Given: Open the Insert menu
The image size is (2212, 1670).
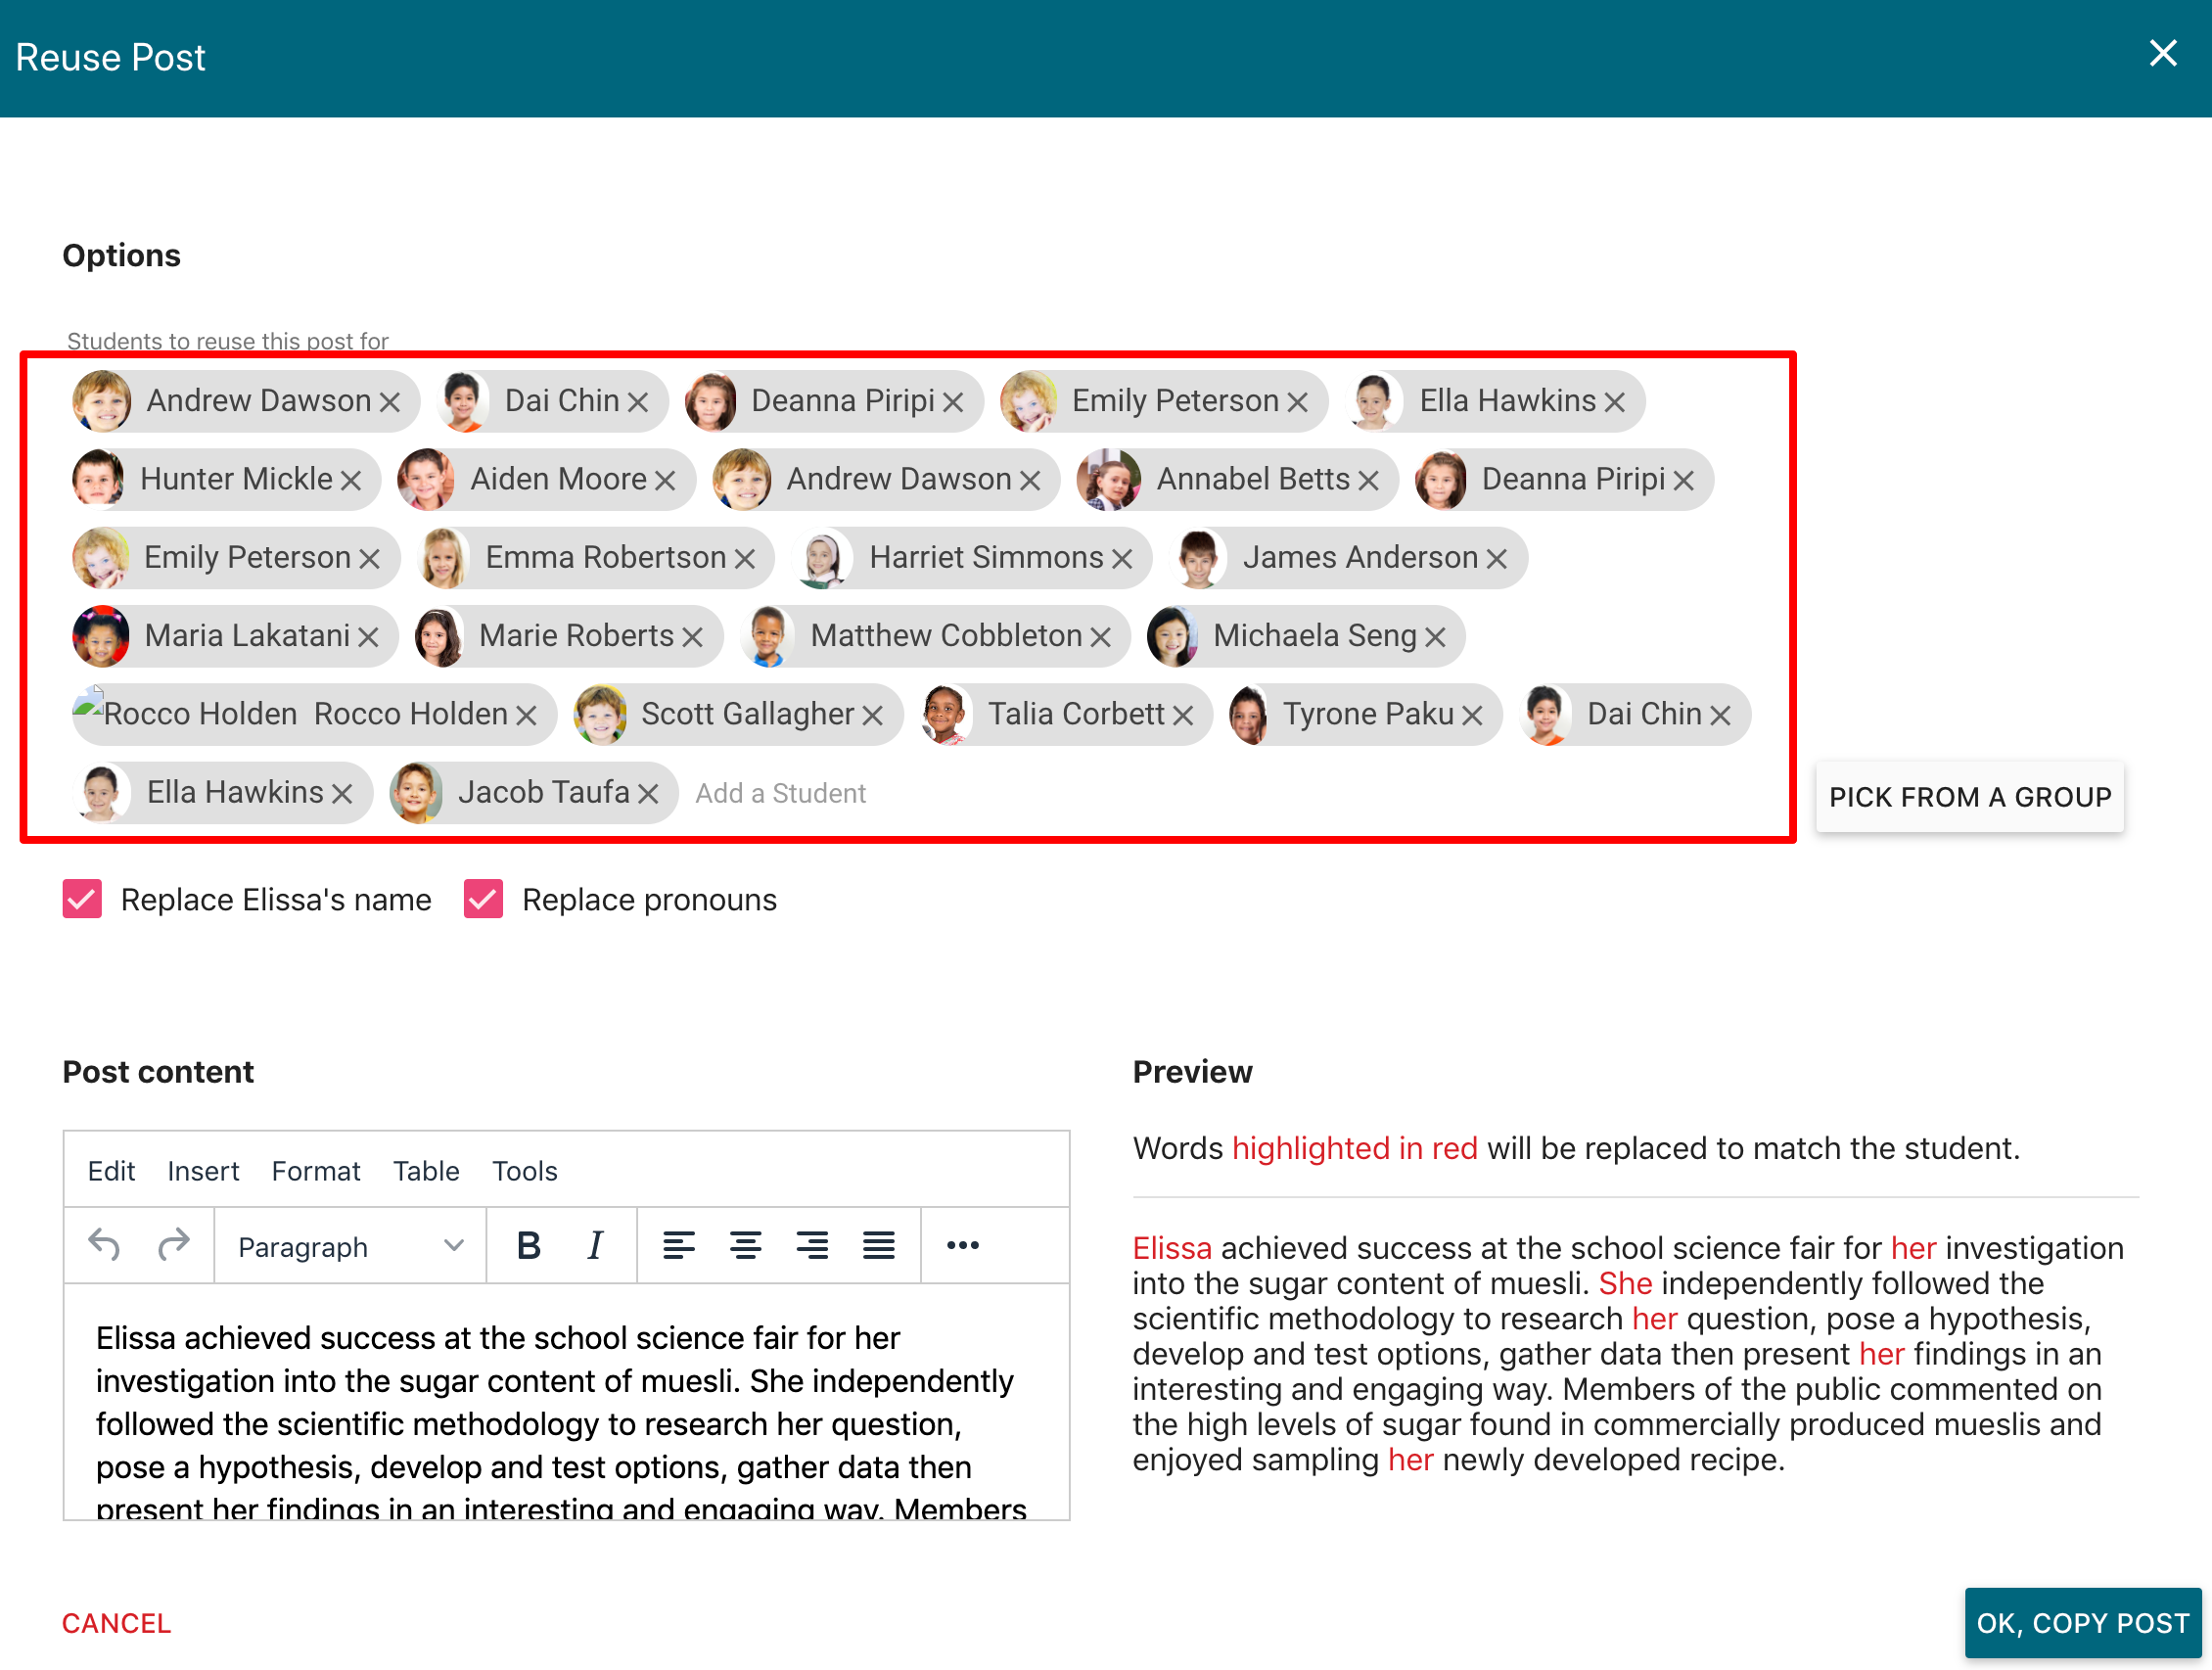Looking at the screenshot, I should 203,1171.
